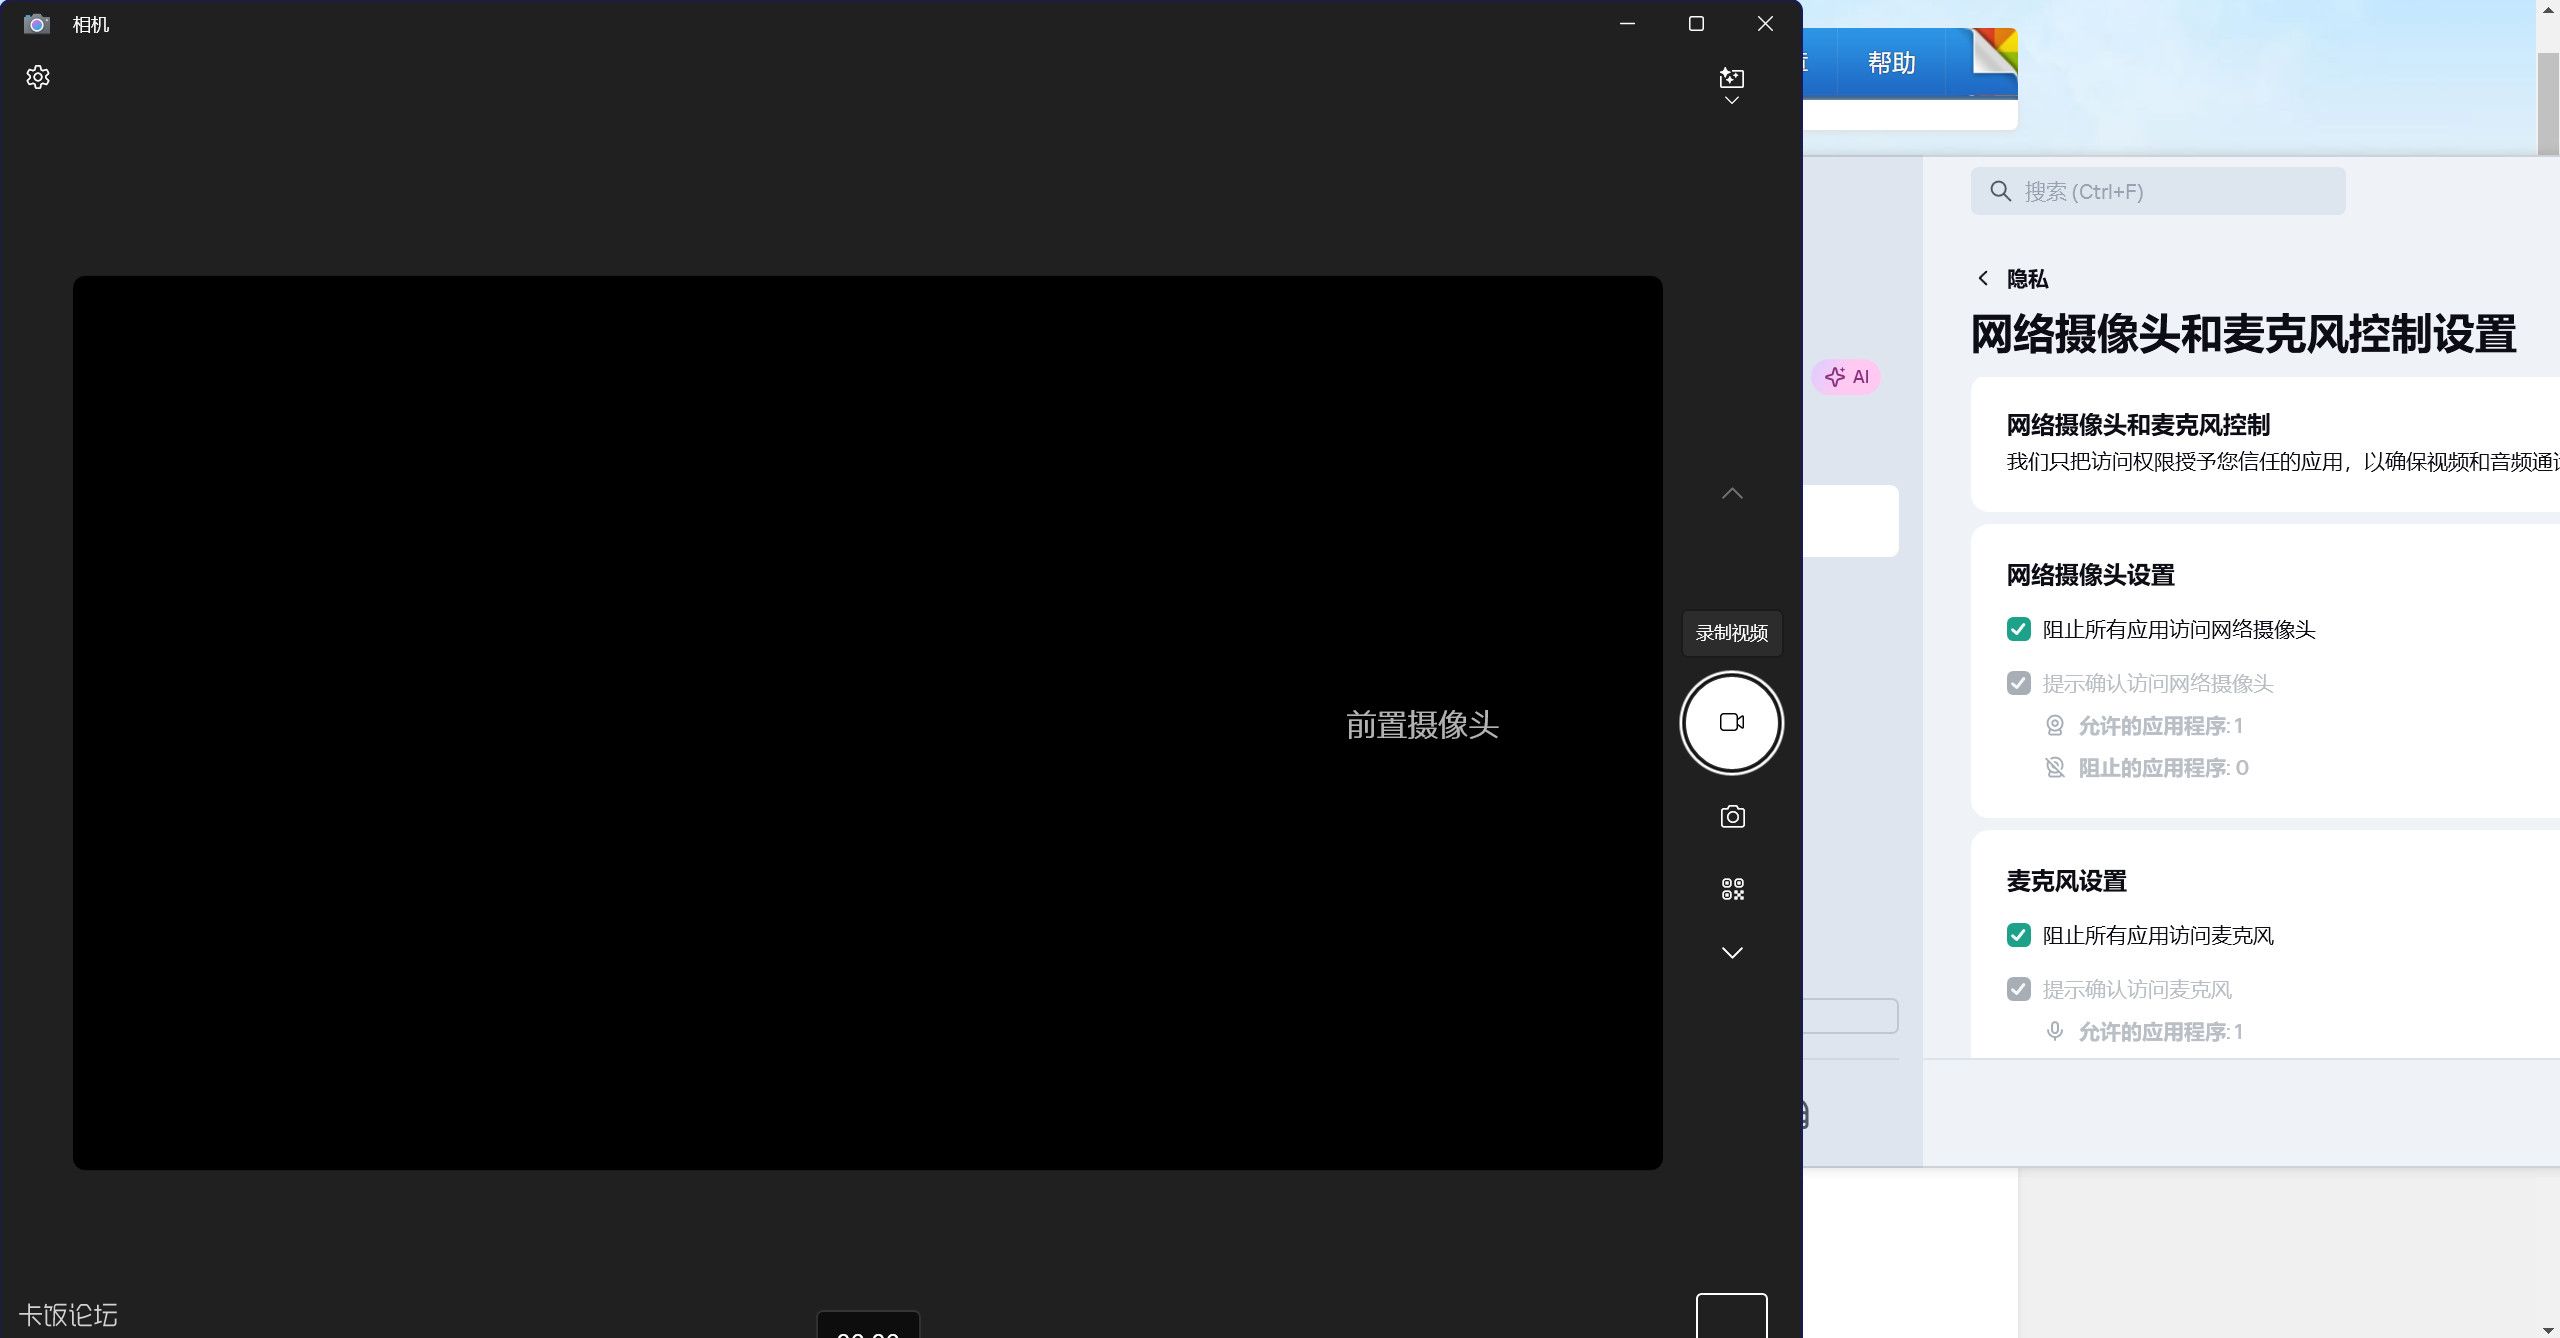Toggle block all apps webcam access
The width and height of the screenshot is (2560, 1338).
2019,629
